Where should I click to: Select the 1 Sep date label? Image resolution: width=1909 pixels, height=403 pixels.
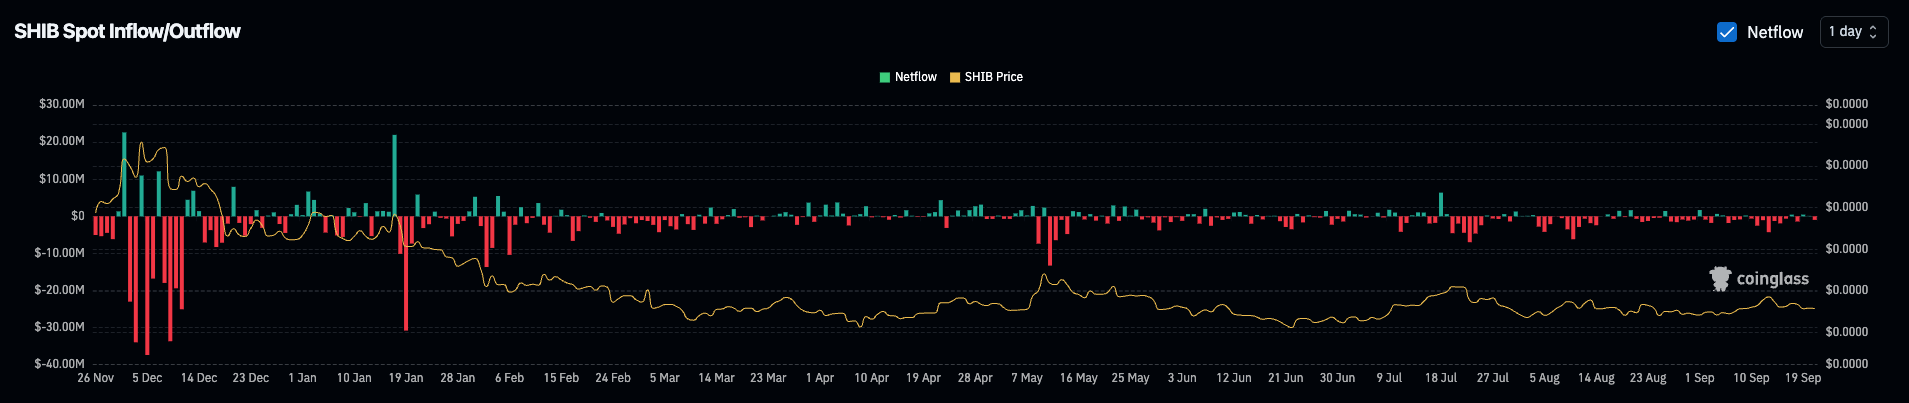[1700, 378]
